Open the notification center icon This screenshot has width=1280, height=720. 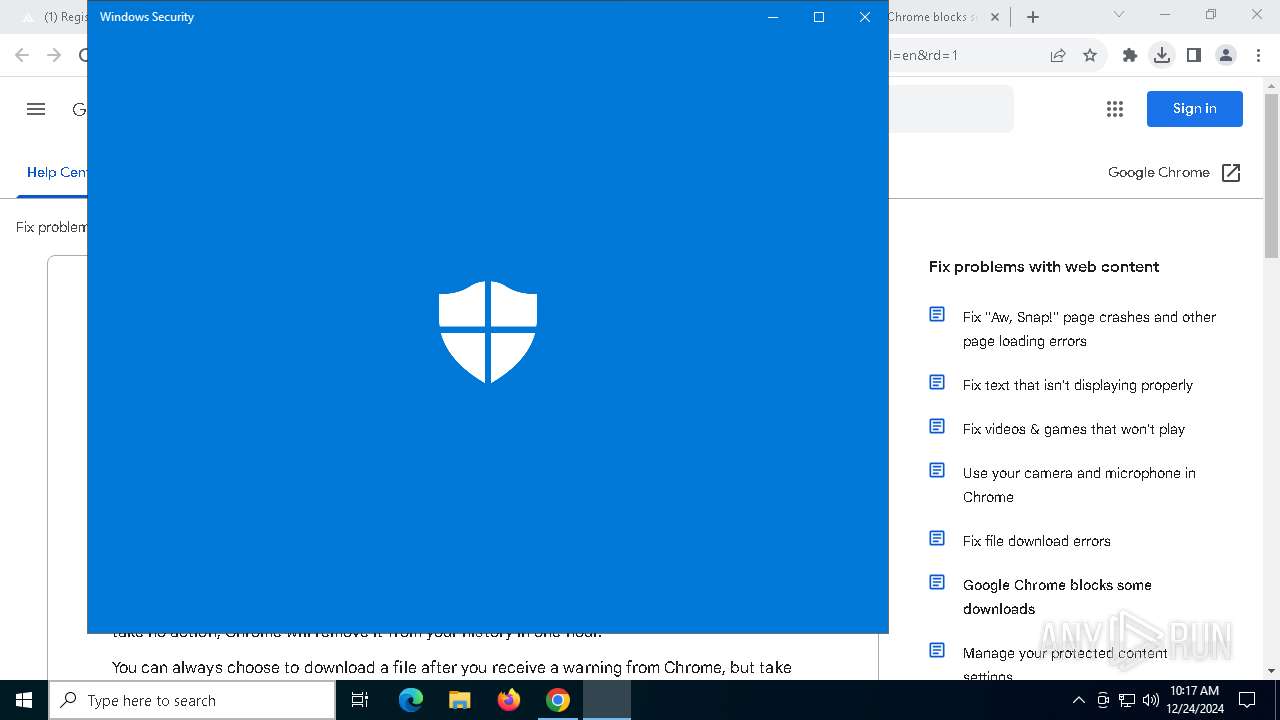pos(1247,700)
